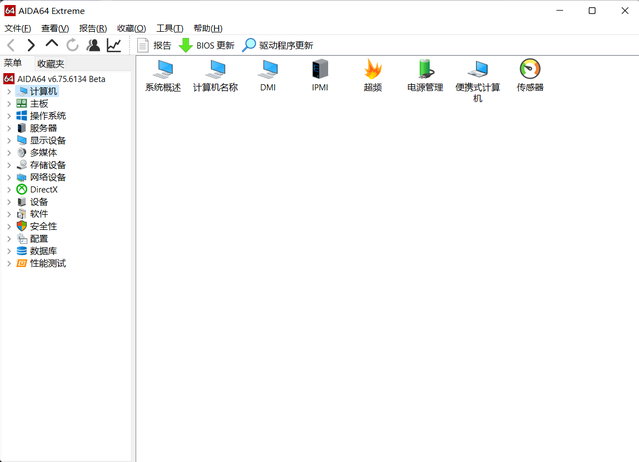Expand the 配置 tree node
639x462 pixels.
(9, 239)
